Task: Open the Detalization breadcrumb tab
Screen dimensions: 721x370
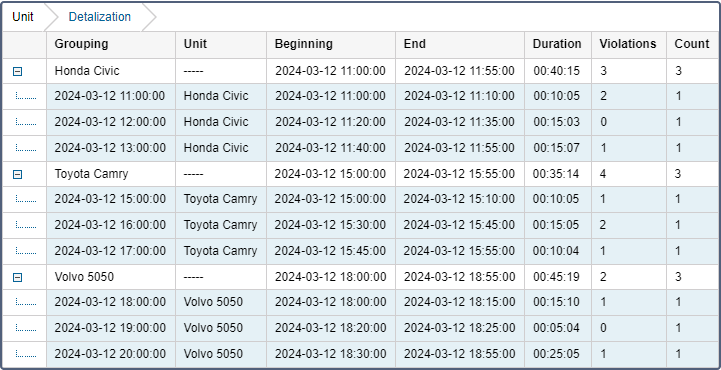Action: tap(99, 17)
